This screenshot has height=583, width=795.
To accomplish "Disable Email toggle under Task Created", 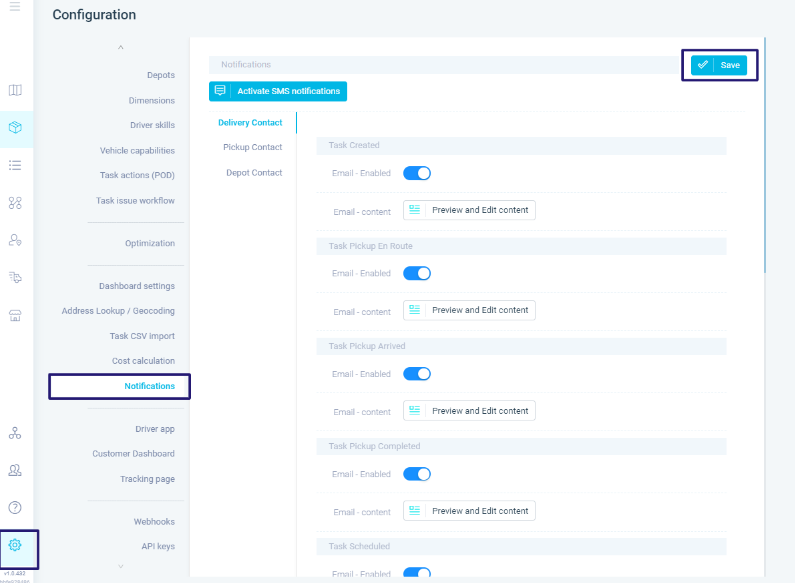I will (416, 173).
